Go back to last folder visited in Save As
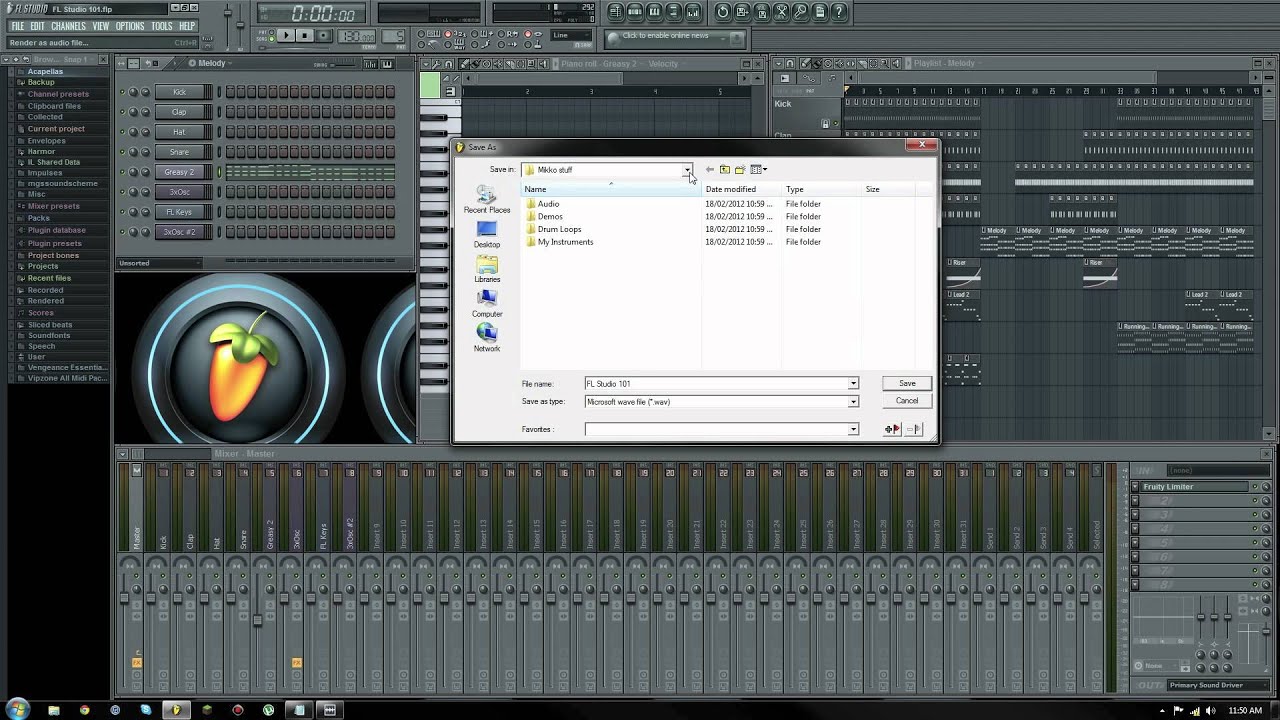This screenshot has width=1280, height=720. pos(710,170)
